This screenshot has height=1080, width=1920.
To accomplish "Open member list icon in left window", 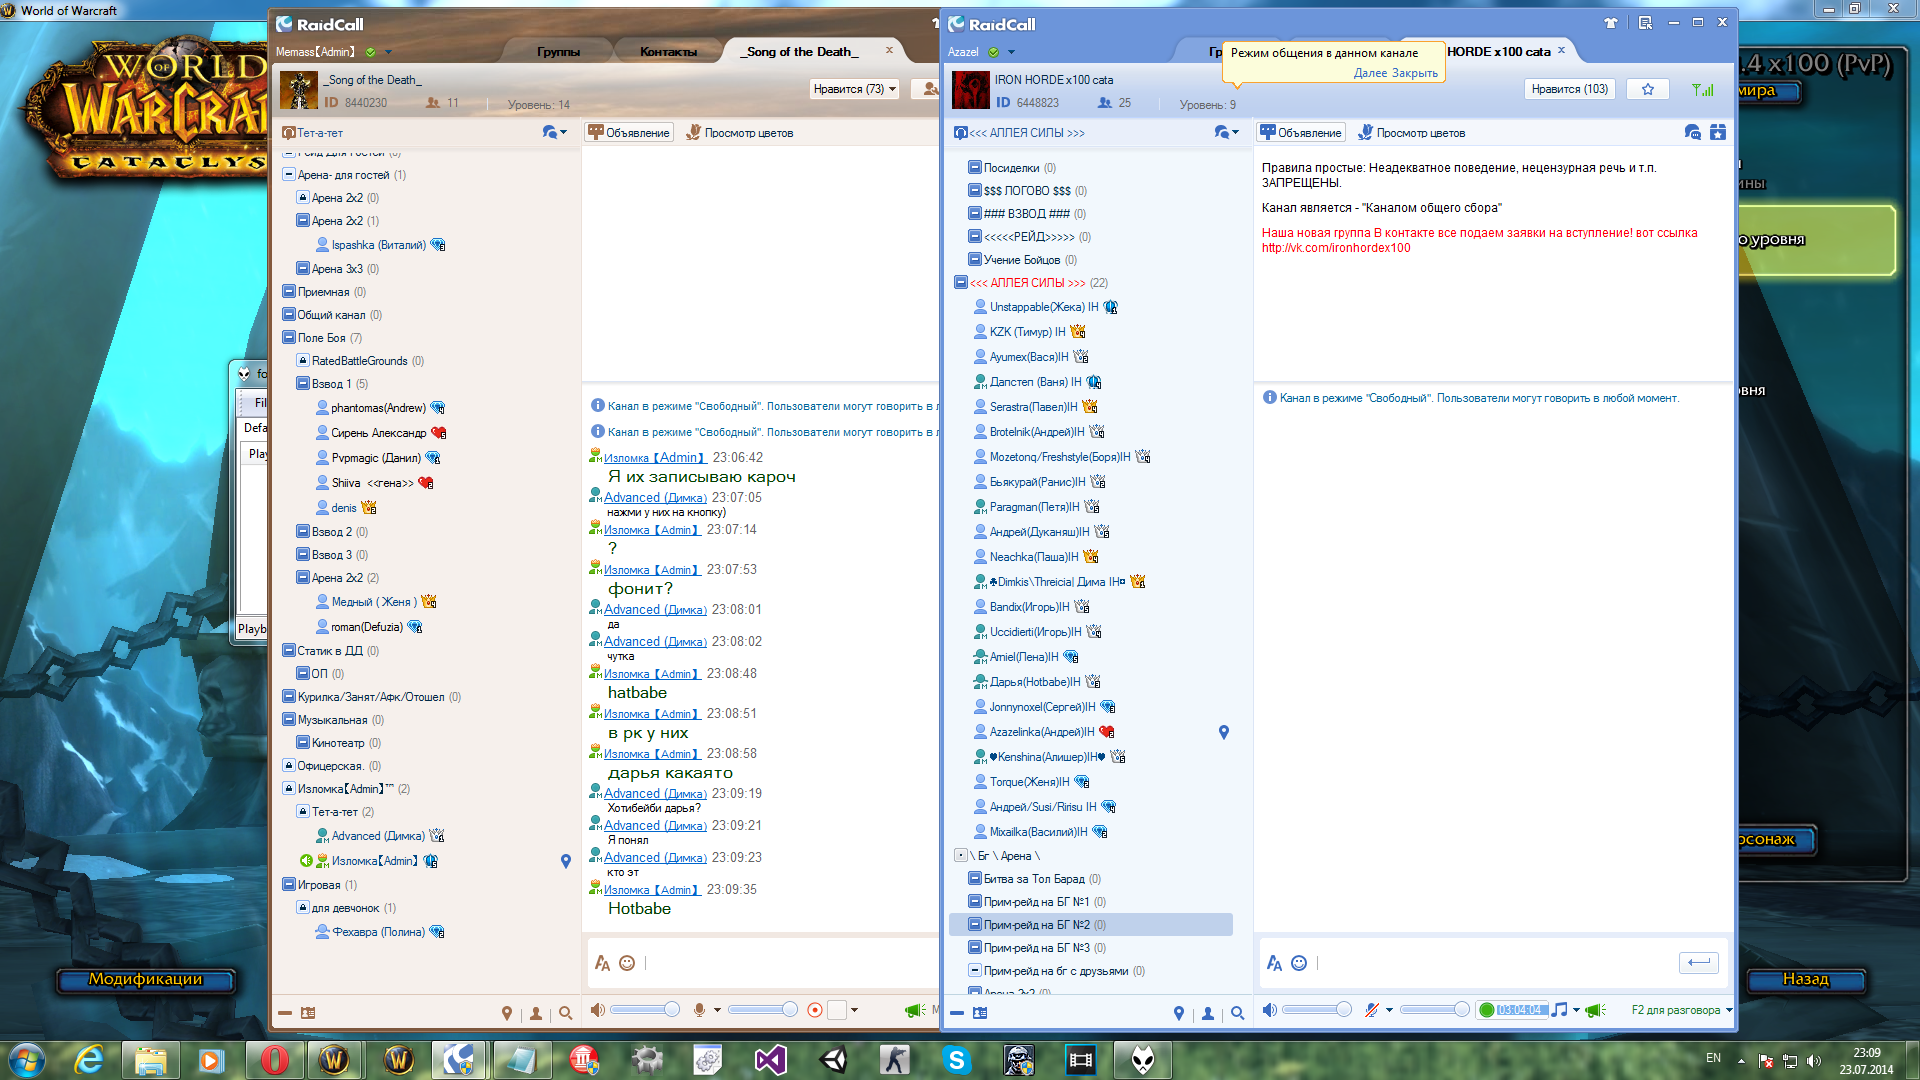I will tap(536, 1013).
